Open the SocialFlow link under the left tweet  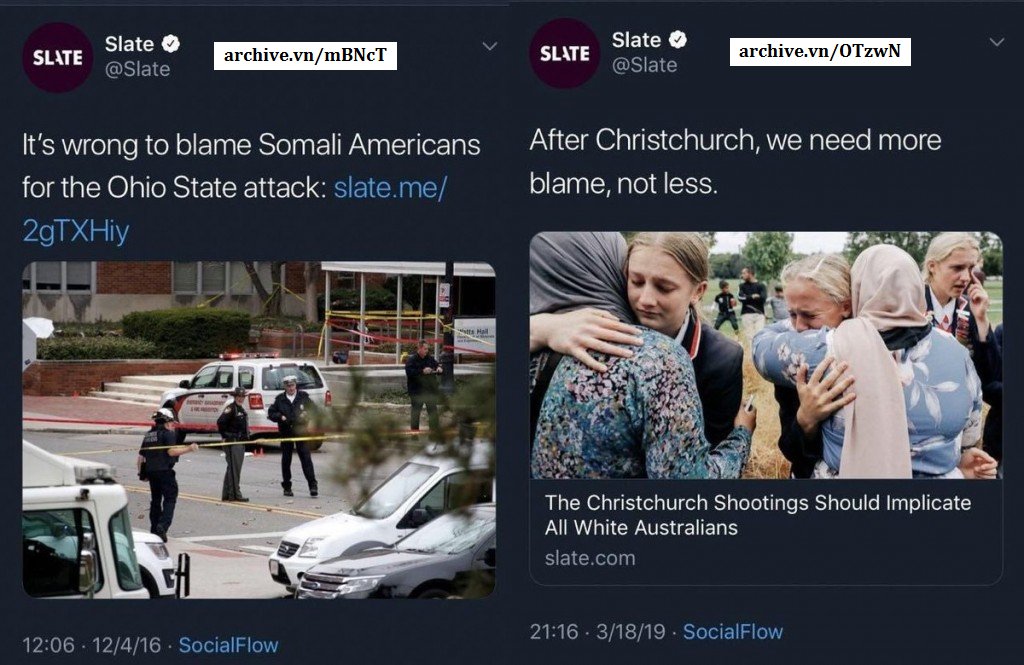click(229, 645)
